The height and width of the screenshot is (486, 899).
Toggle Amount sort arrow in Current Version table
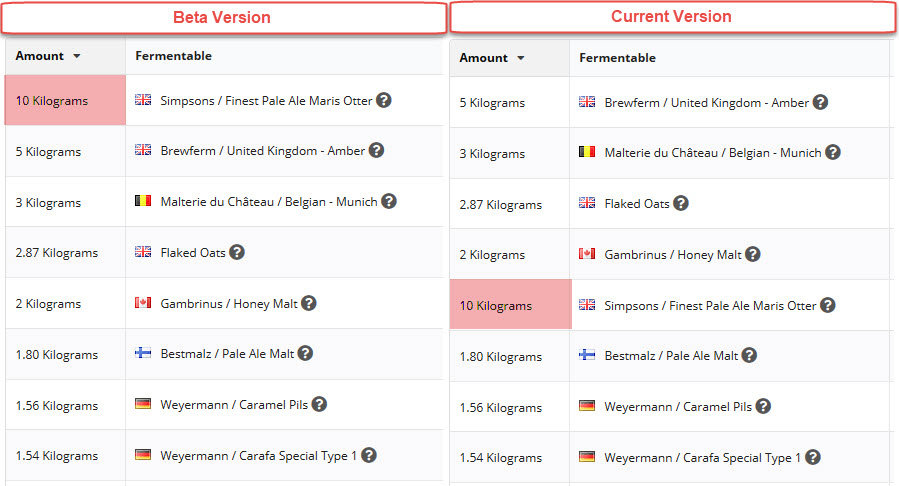[521, 58]
